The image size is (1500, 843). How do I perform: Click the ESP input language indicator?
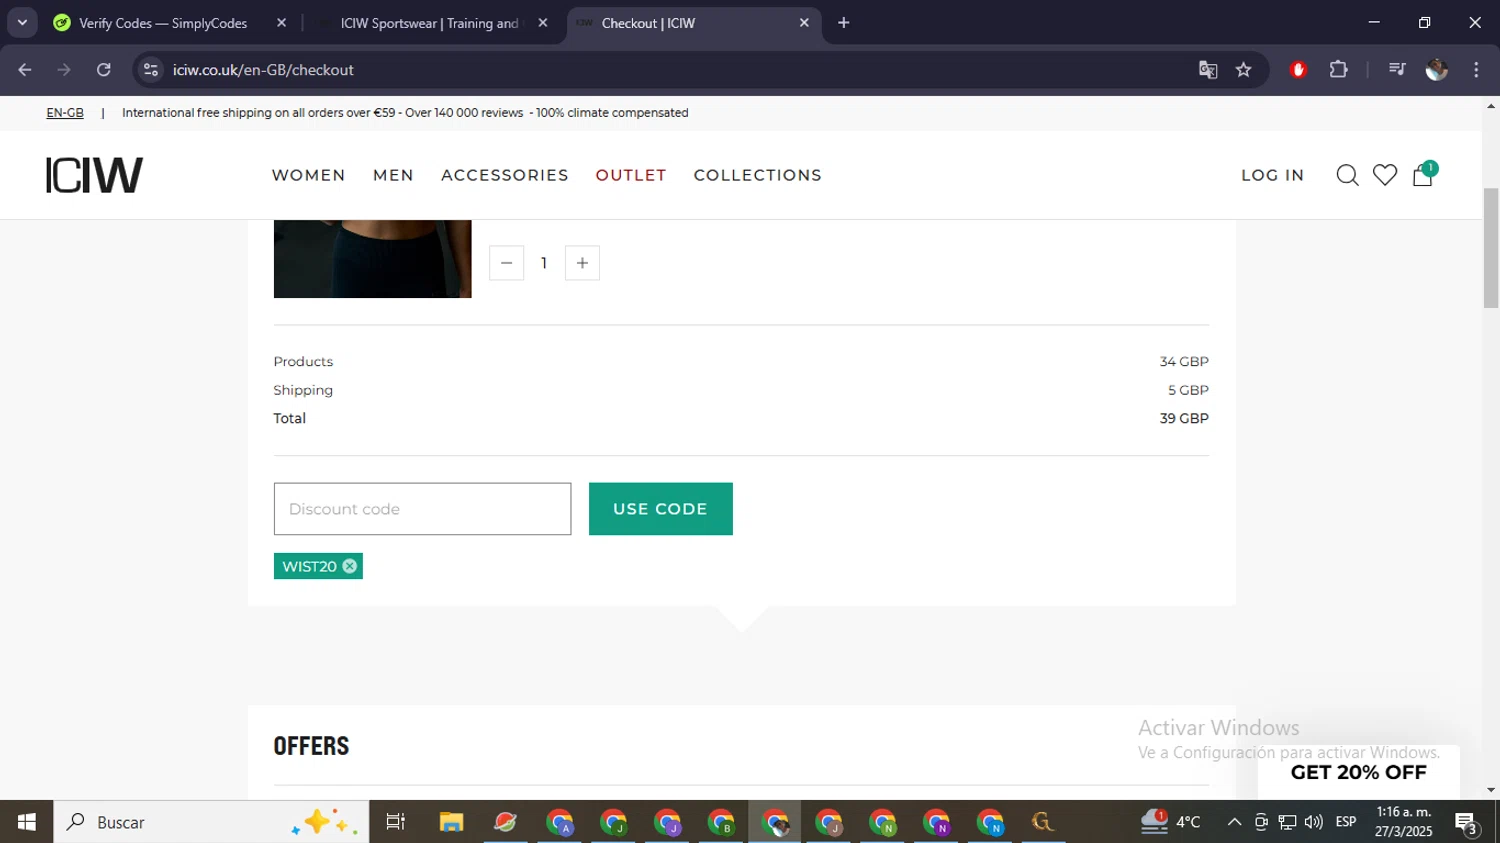point(1346,822)
